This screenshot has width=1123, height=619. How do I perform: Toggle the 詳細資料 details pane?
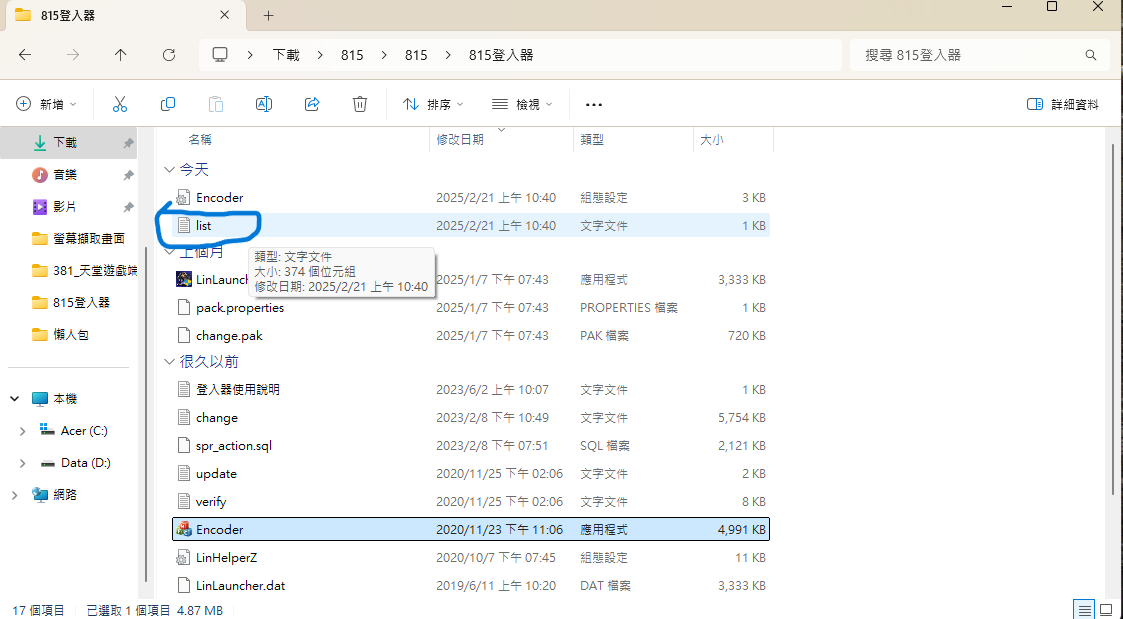1062,105
